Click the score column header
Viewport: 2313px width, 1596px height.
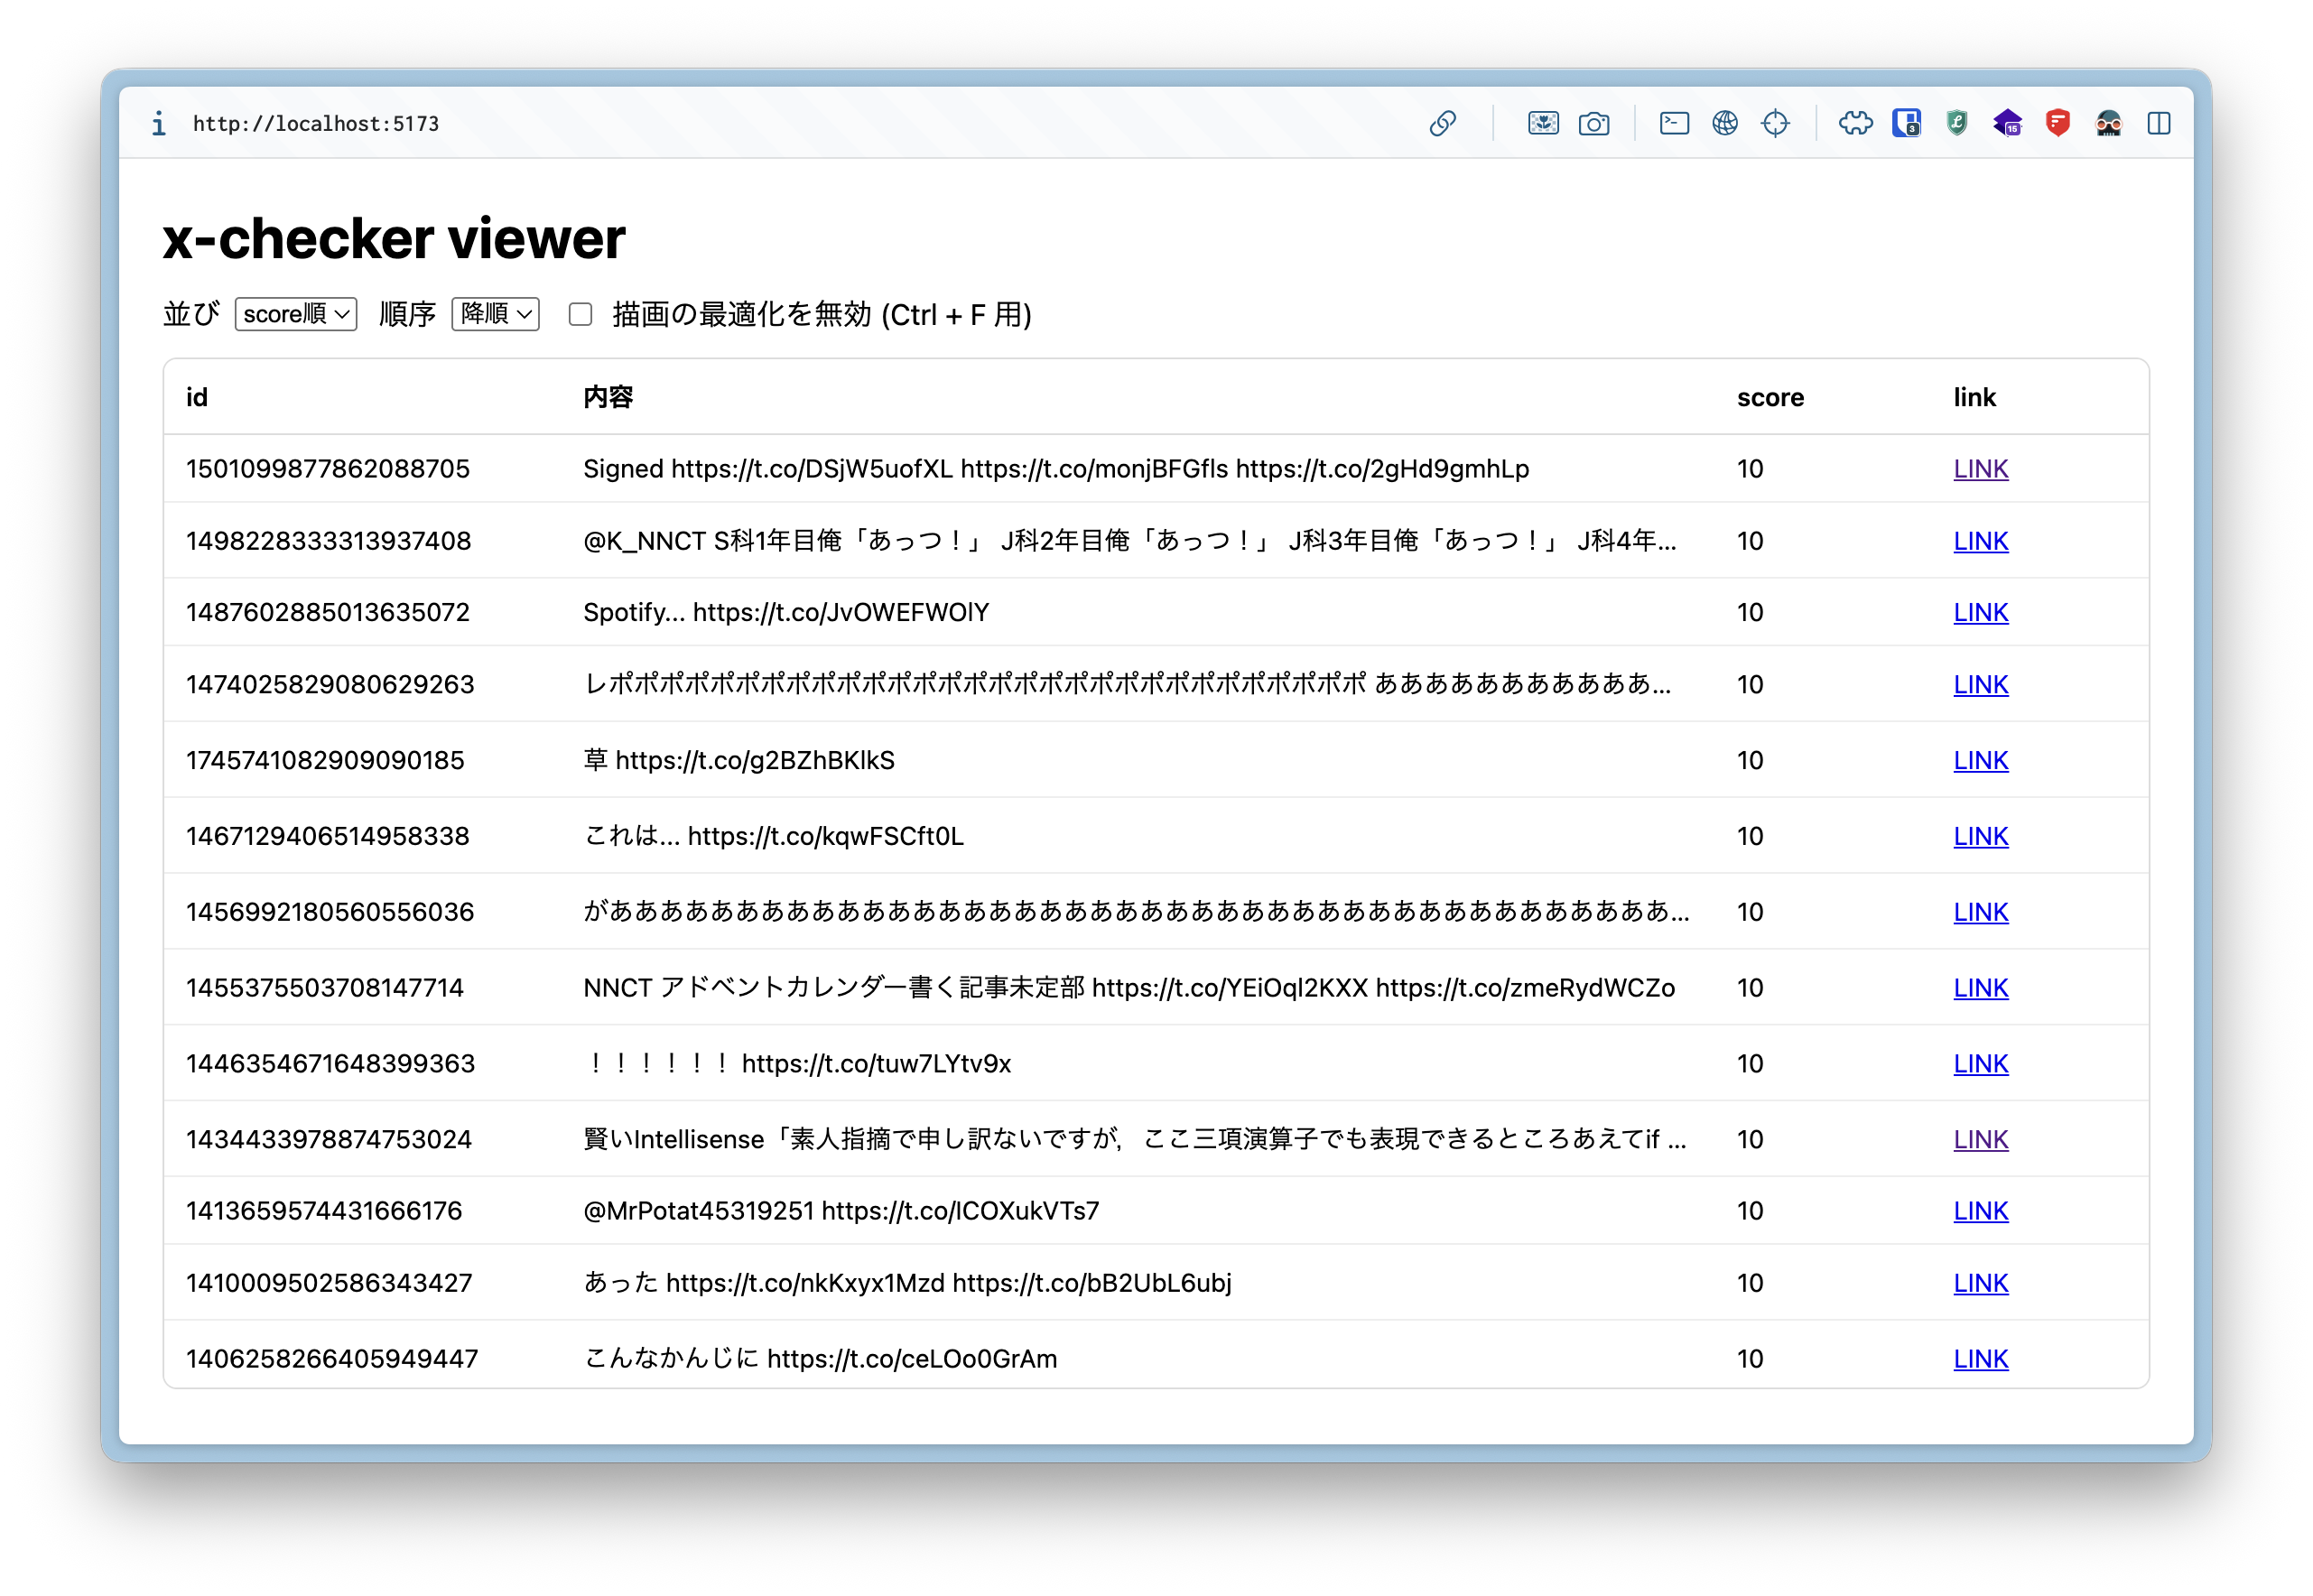point(1769,397)
